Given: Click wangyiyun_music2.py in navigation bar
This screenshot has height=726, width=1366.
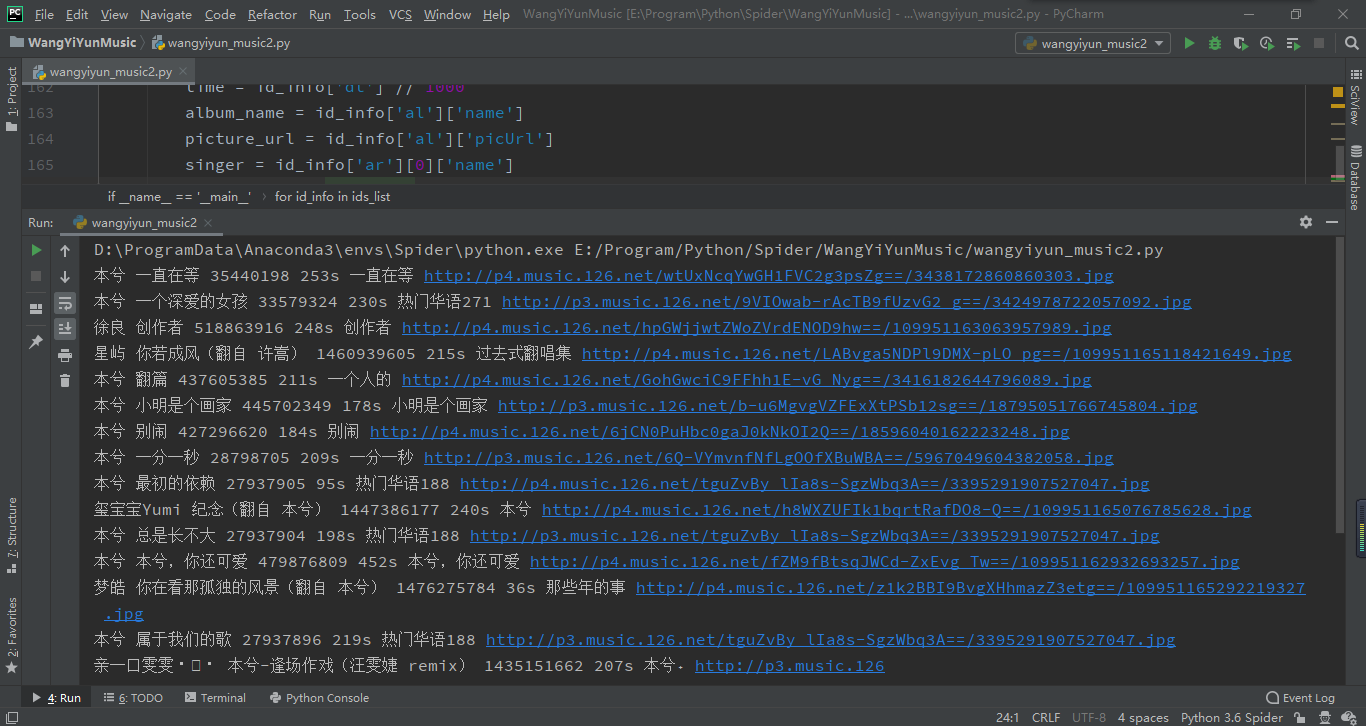Looking at the screenshot, I should tap(221, 43).
